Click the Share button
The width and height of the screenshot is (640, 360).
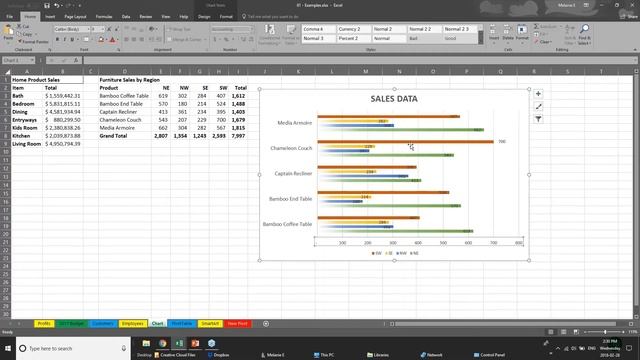[629, 17]
